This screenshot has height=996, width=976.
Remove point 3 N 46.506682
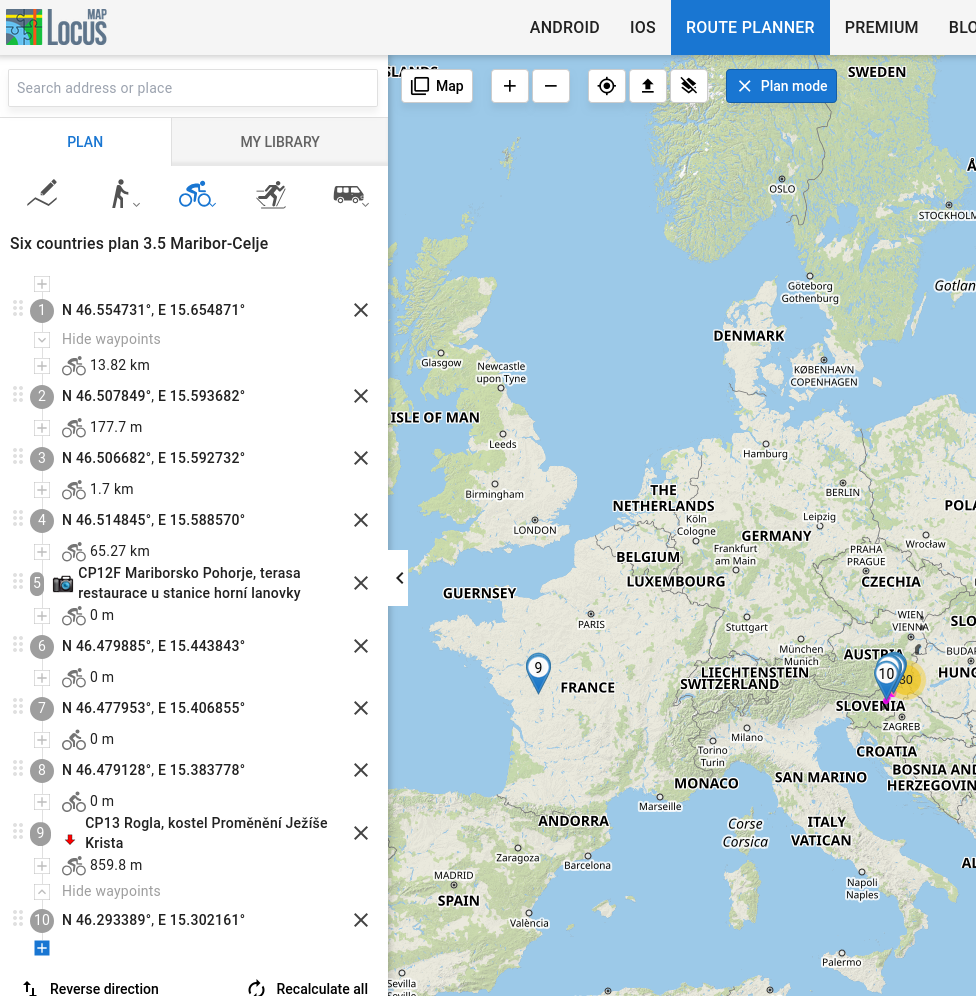(361, 458)
